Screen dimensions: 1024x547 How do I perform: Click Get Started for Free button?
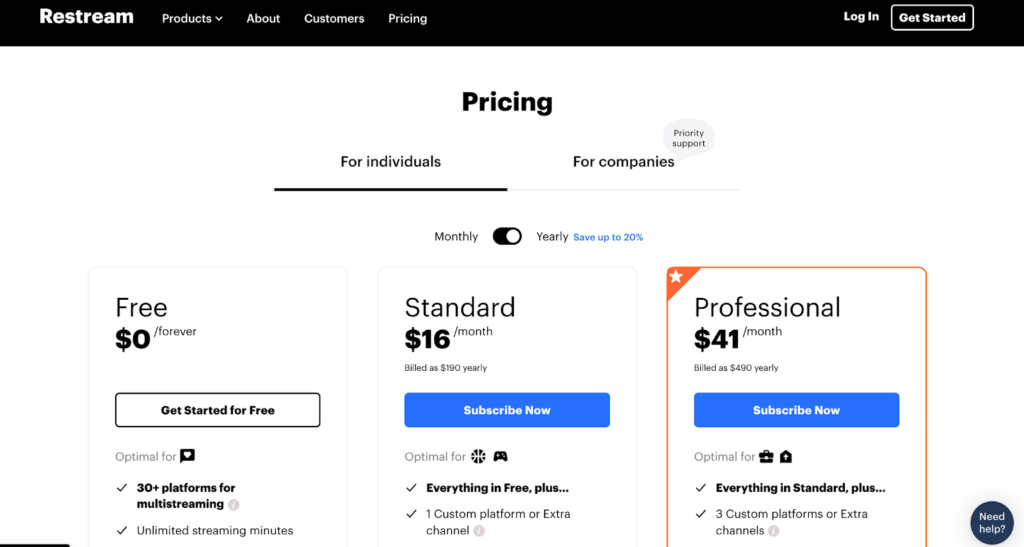click(x=217, y=410)
